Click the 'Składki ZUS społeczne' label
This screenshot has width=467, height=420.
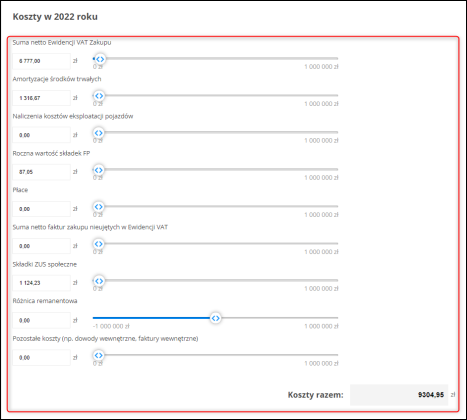coord(45,264)
